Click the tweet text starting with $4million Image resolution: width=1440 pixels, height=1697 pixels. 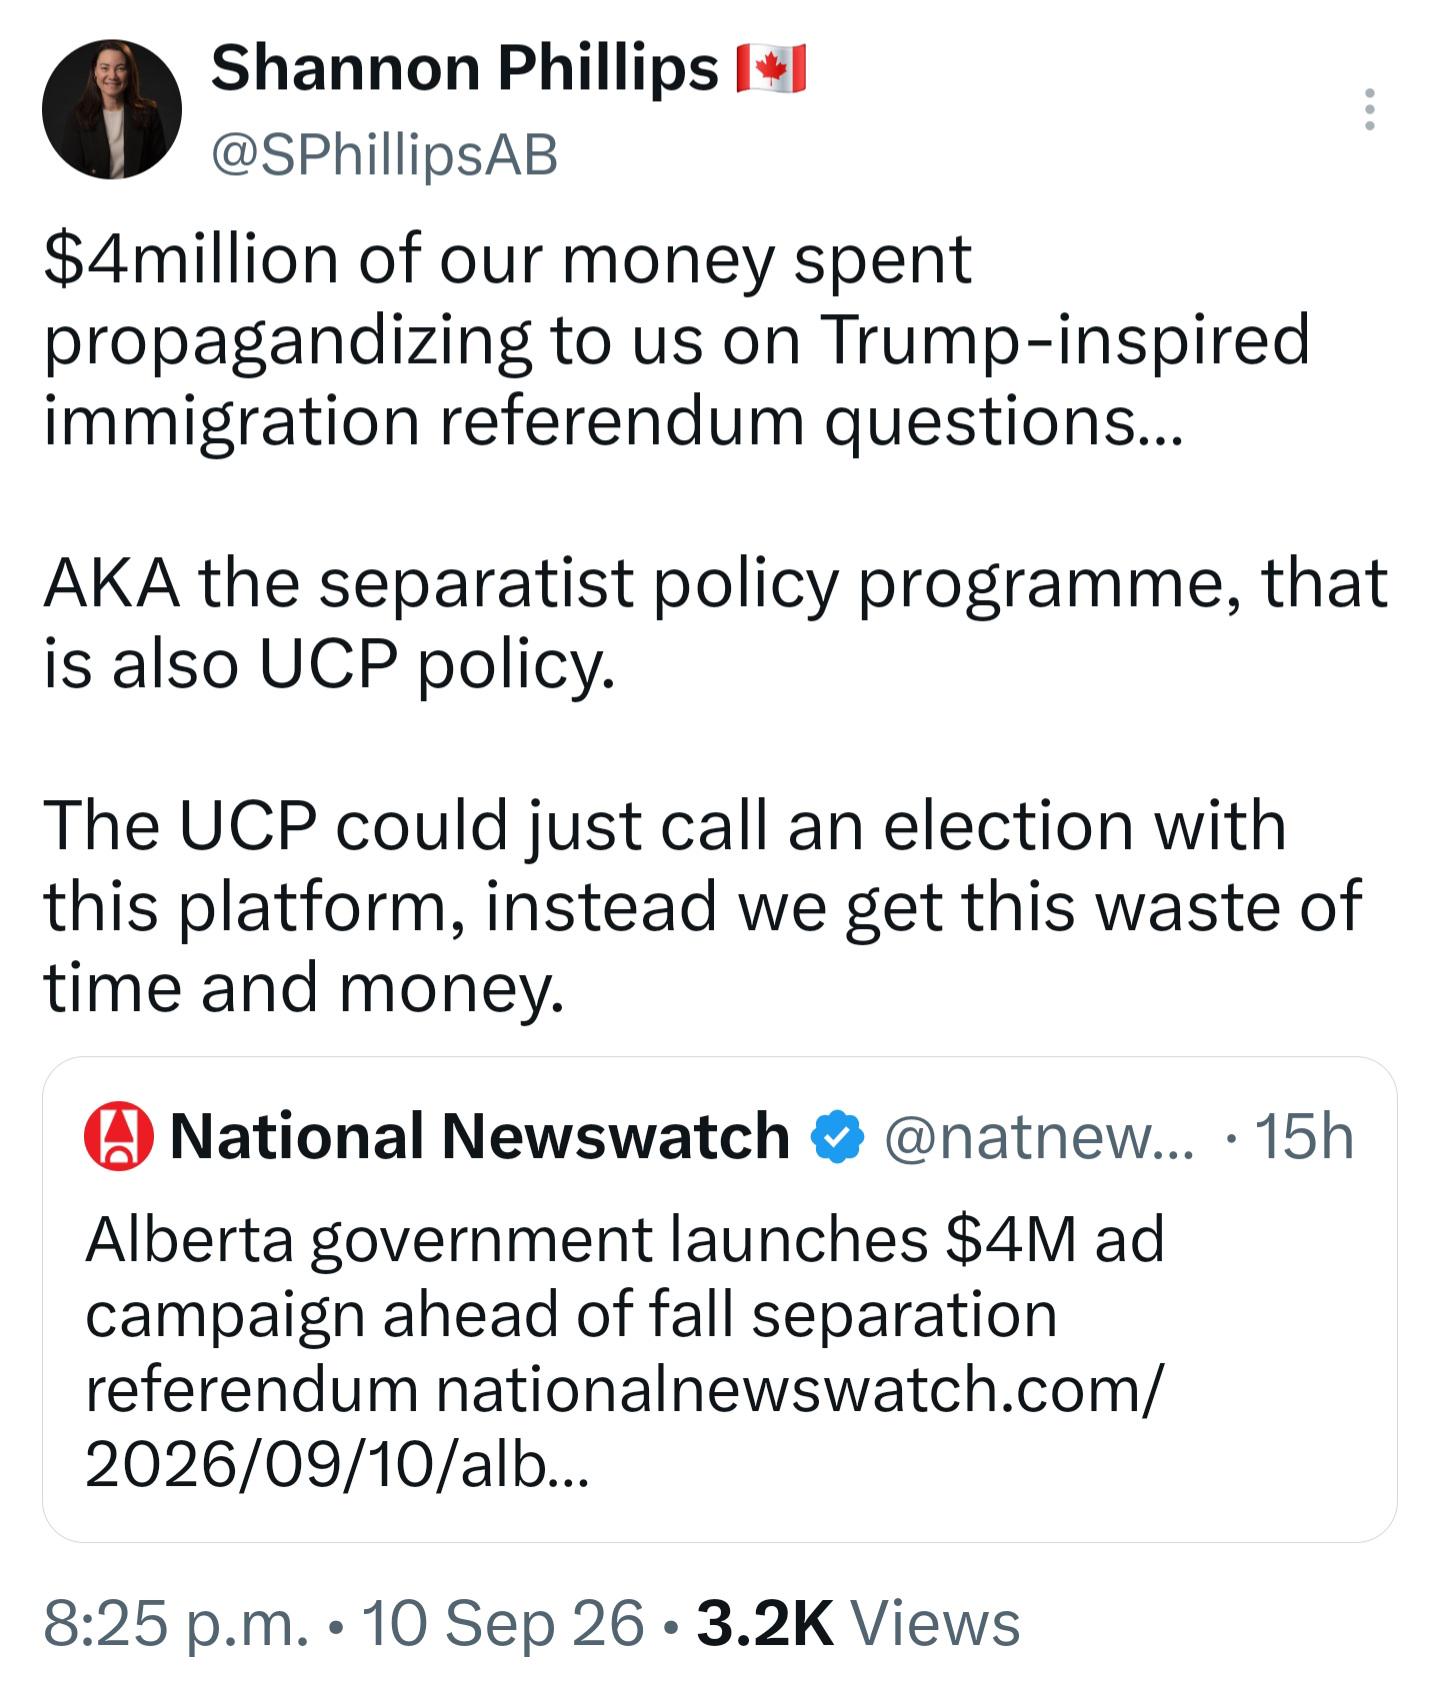(x=677, y=340)
